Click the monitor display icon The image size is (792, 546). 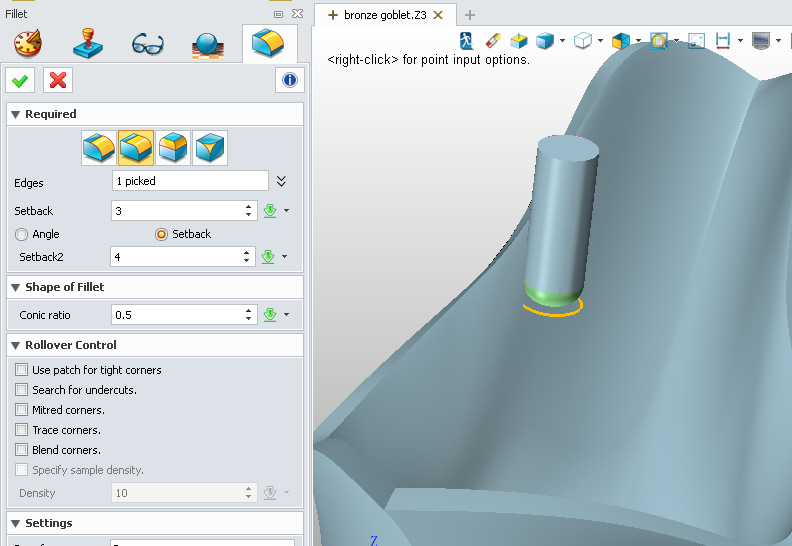tap(761, 40)
